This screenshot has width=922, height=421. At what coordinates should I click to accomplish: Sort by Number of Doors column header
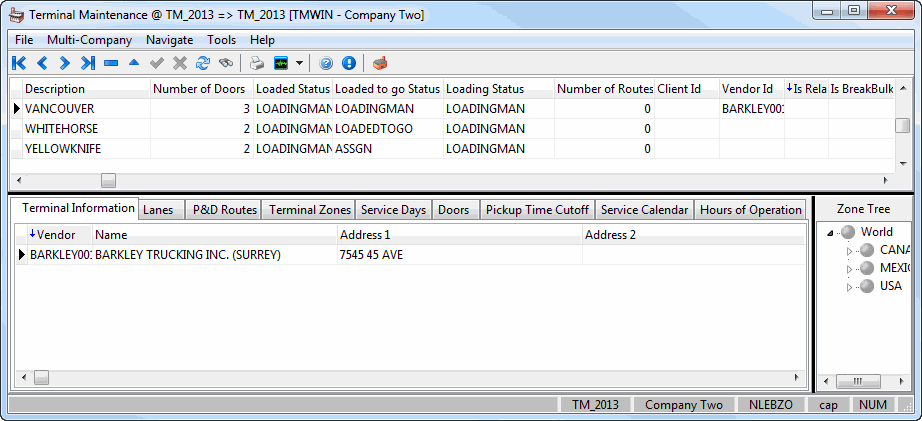coord(200,89)
